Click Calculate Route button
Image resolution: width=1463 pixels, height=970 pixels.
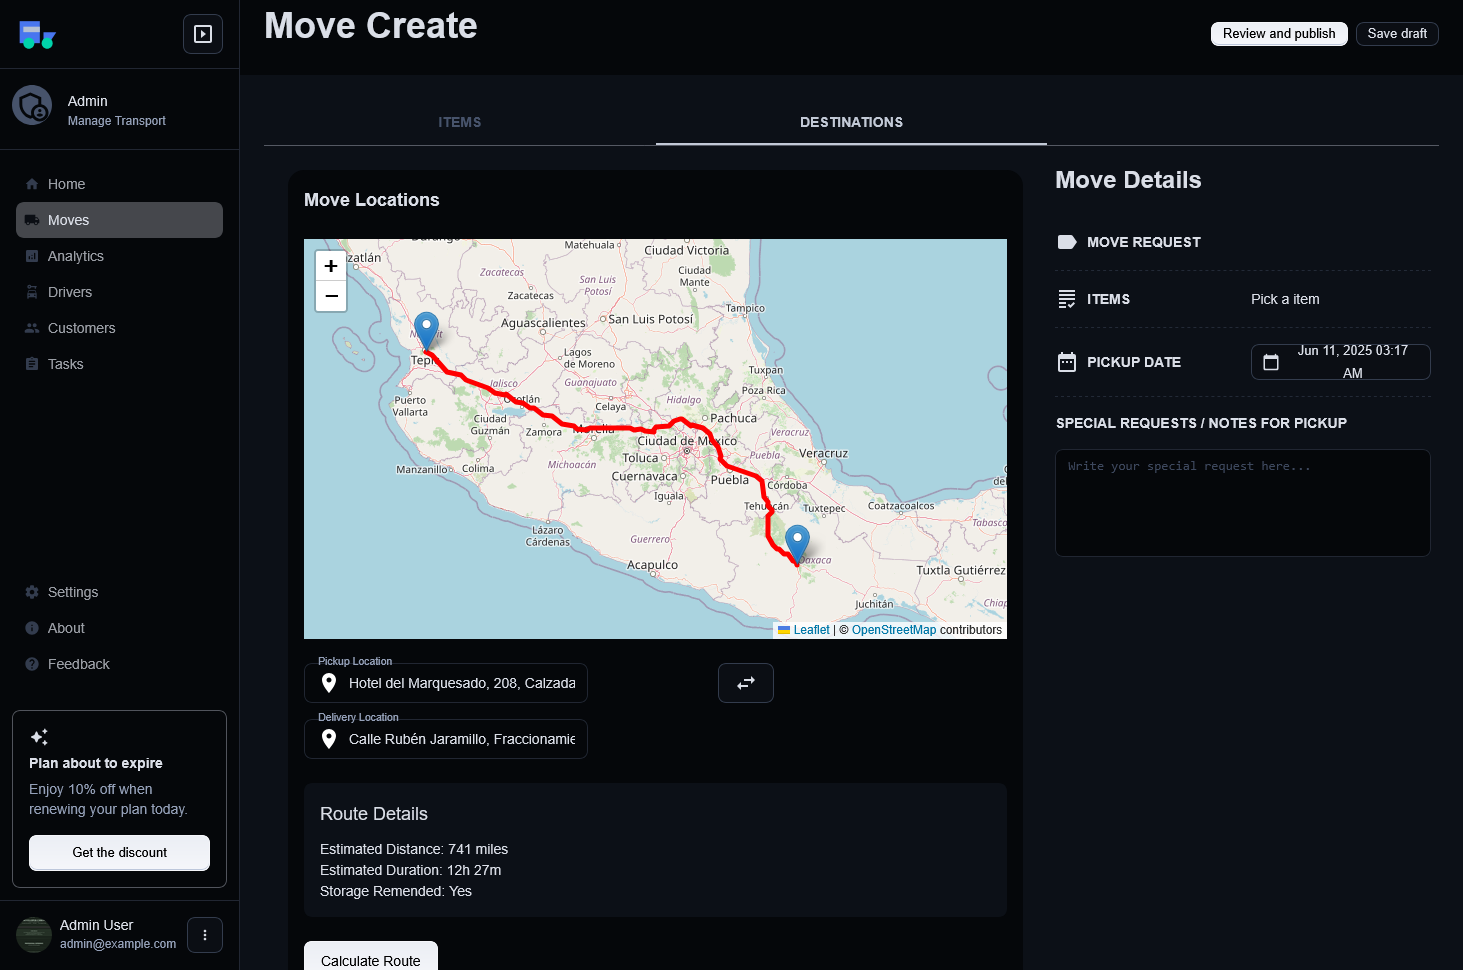[x=371, y=956]
